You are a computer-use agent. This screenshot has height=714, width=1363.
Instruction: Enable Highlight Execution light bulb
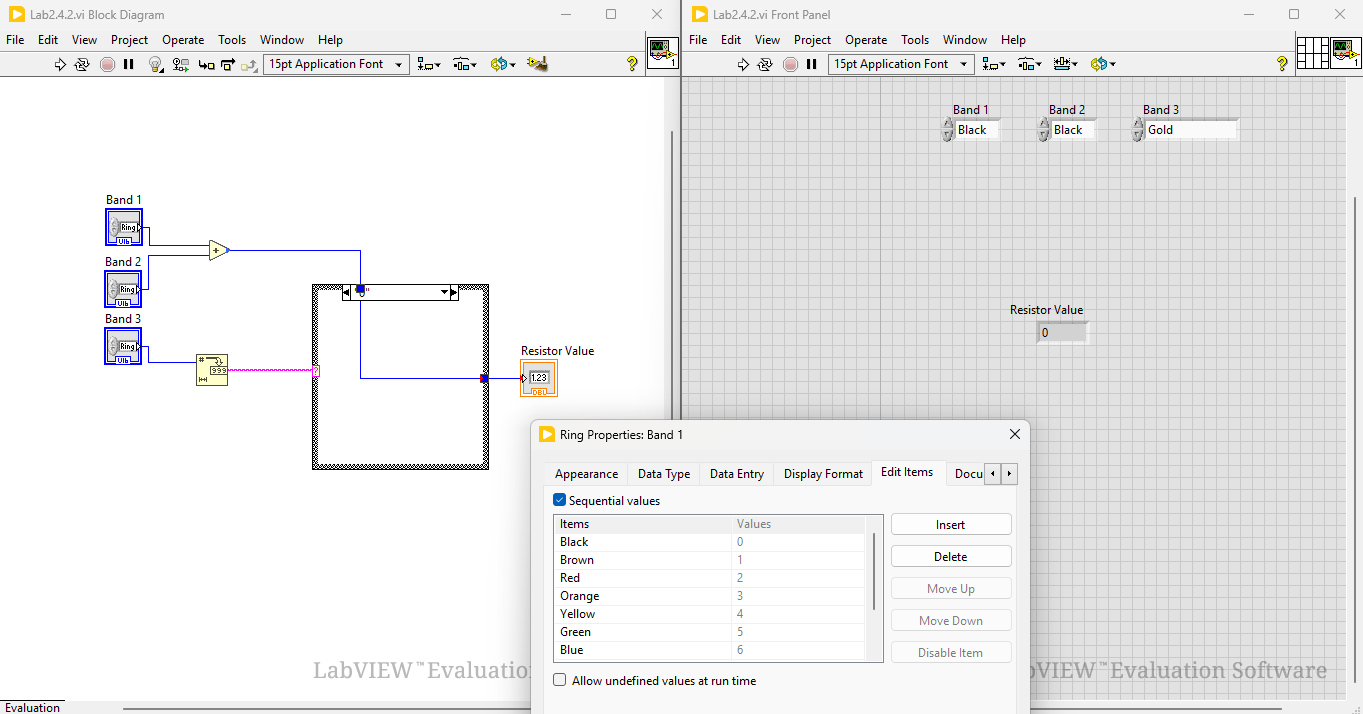tap(154, 63)
